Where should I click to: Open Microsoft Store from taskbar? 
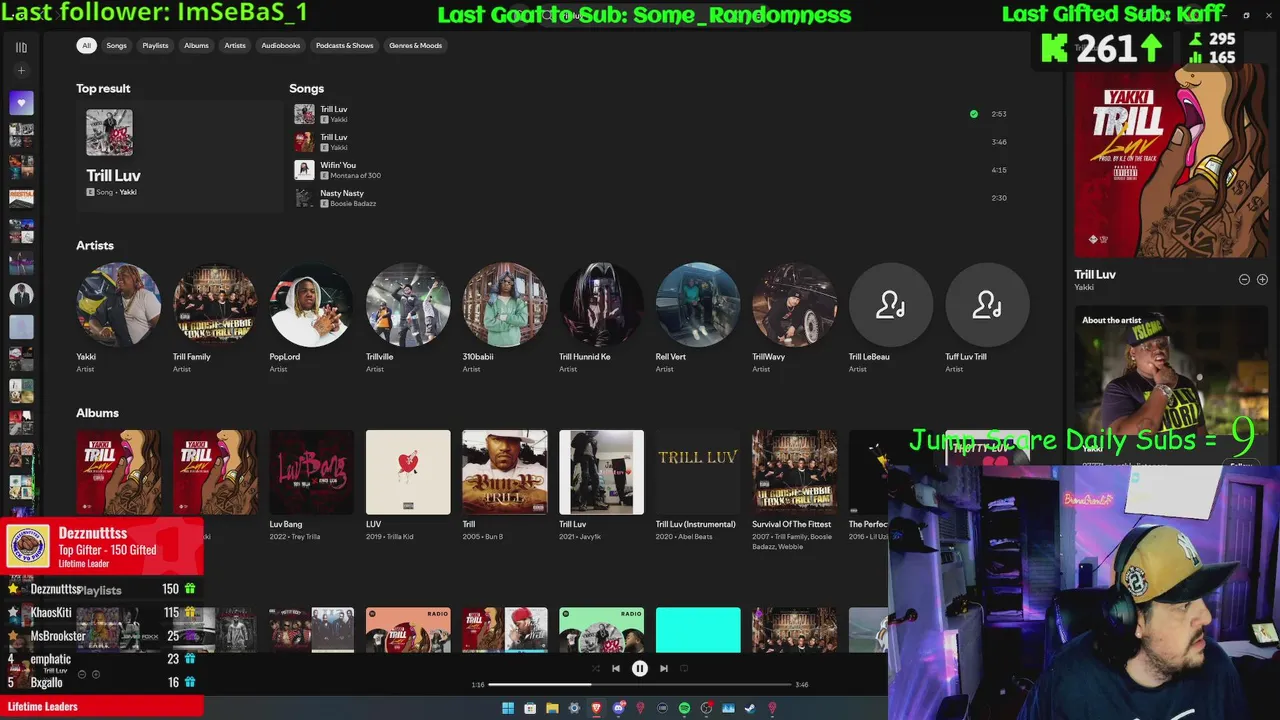(x=530, y=708)
